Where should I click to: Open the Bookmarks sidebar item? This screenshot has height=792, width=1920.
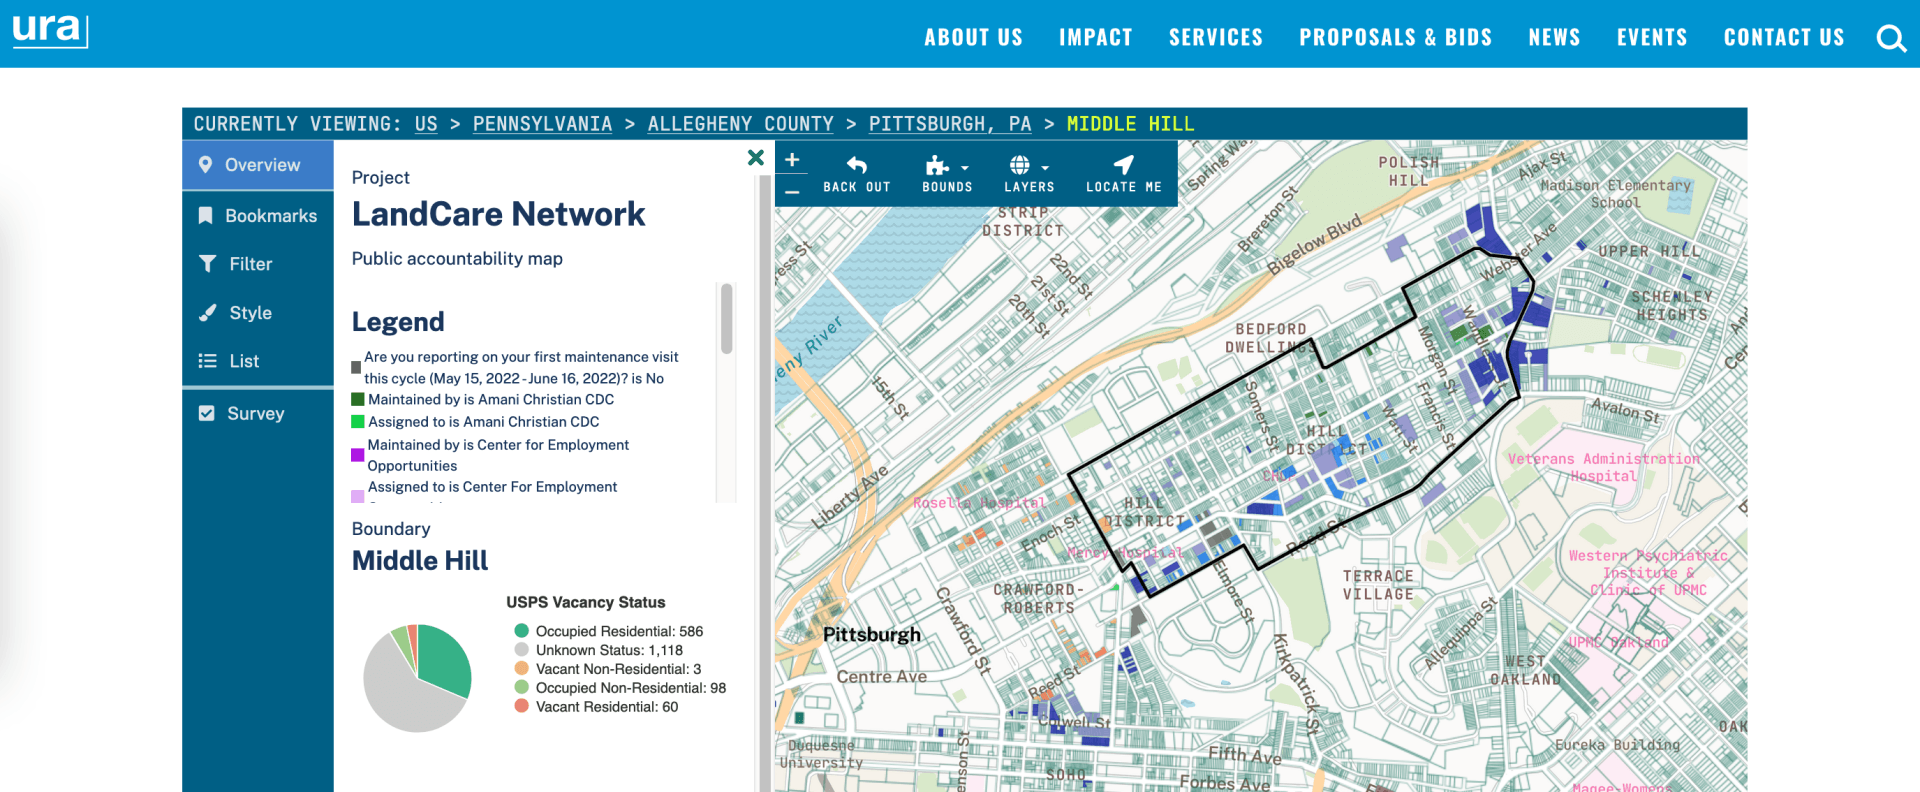click(x=258, y=216)
